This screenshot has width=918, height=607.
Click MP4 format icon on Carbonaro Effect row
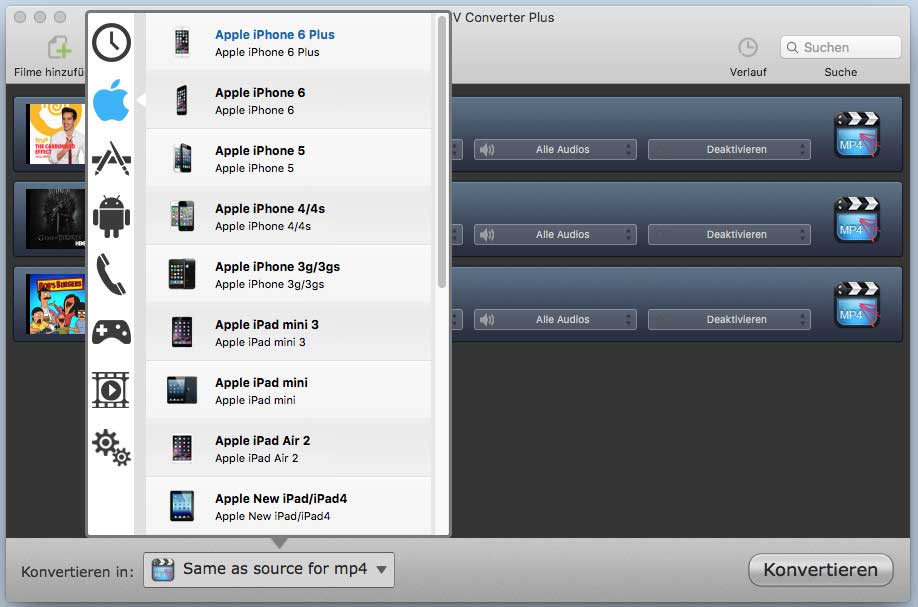[x=857, y=134]
